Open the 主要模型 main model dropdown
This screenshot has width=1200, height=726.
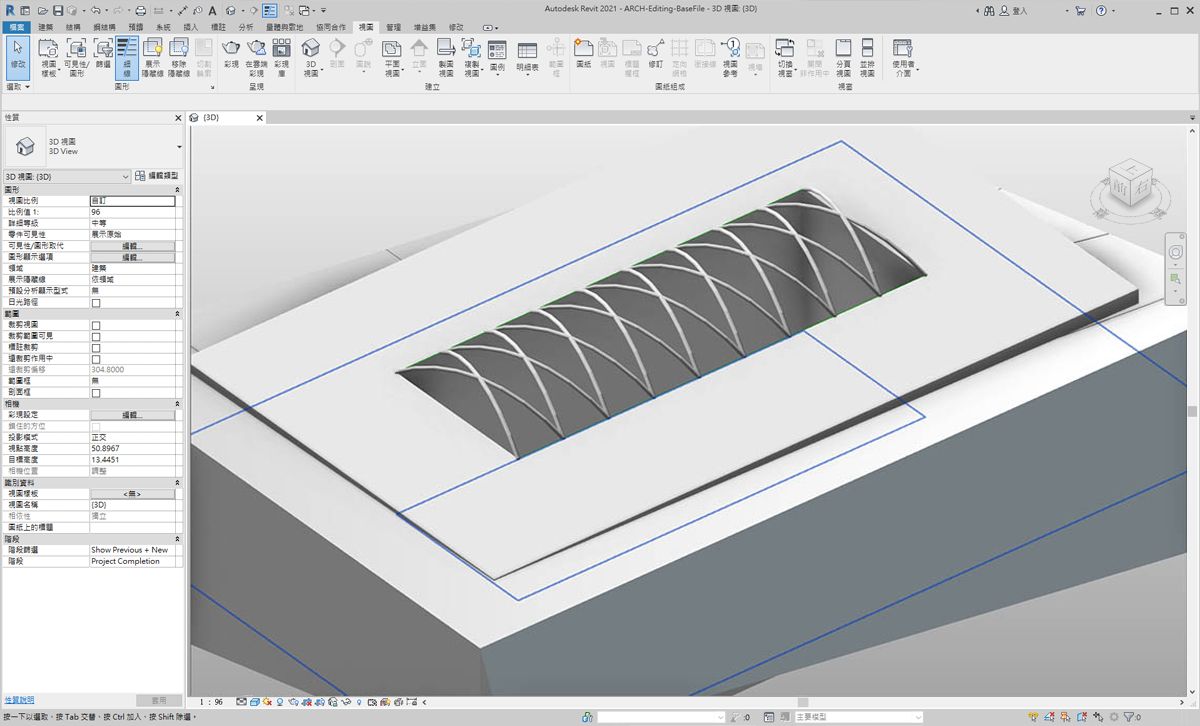click(860, 717)
